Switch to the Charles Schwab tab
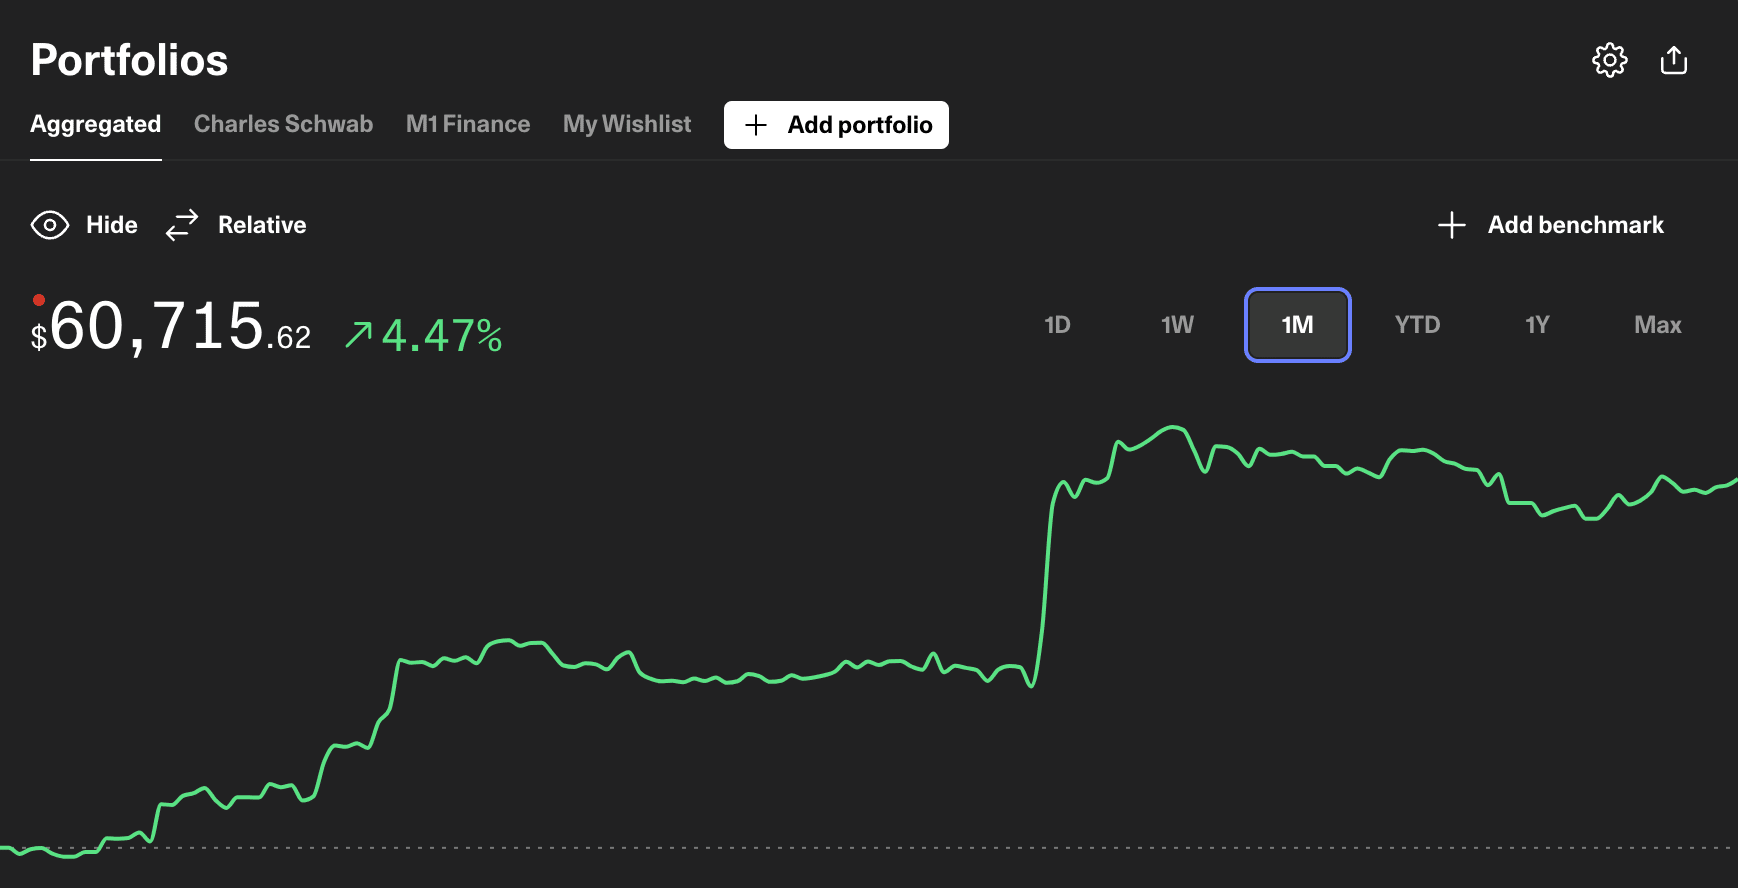This screenshot has width=1738, height=888. (x=283, y=124)
